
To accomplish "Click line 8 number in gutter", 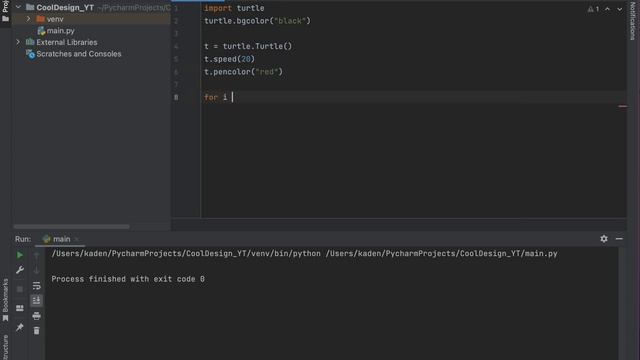I will pos(176,97).
